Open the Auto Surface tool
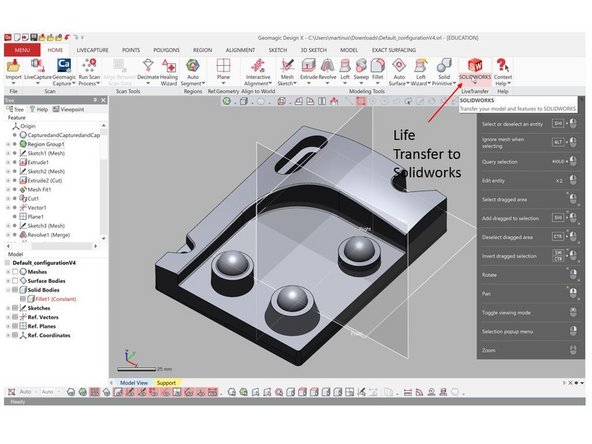This screenshot has height=444, width=592. (x=399, y=66)
